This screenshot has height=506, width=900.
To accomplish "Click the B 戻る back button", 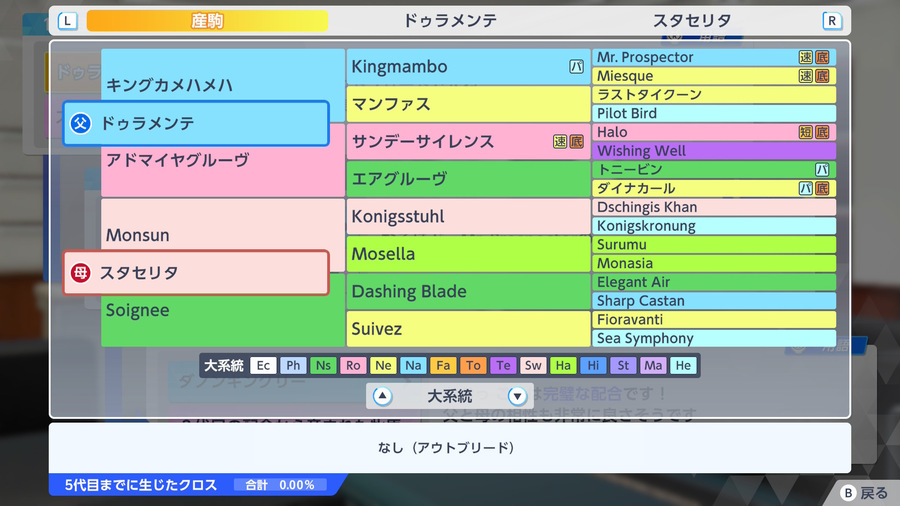I will tap(864, 493).
